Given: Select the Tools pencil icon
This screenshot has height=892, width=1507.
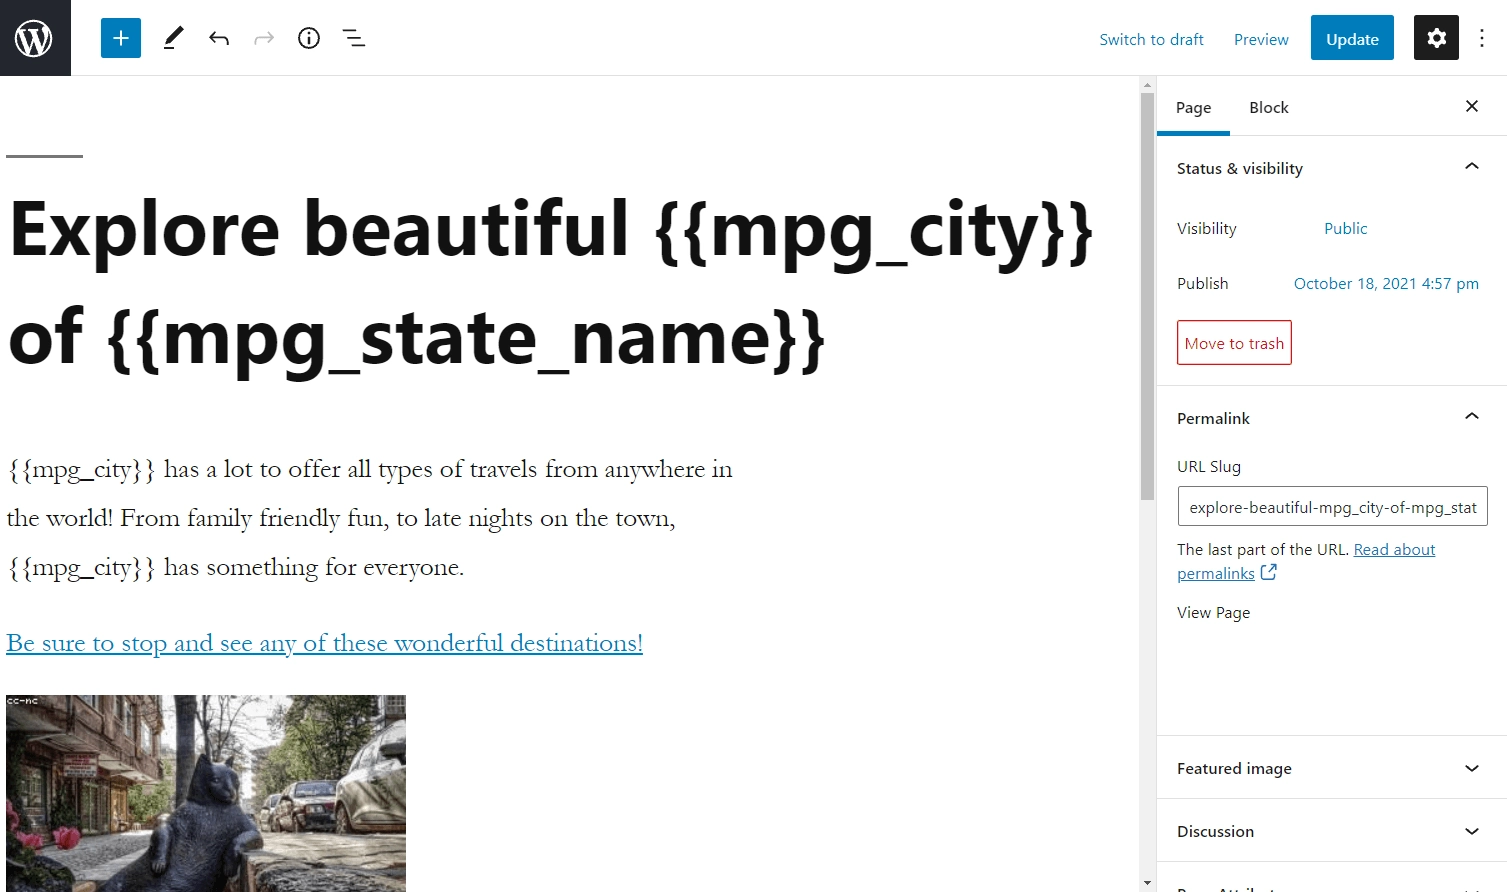Looking at the screenshot, I should [x=173, y=38].
